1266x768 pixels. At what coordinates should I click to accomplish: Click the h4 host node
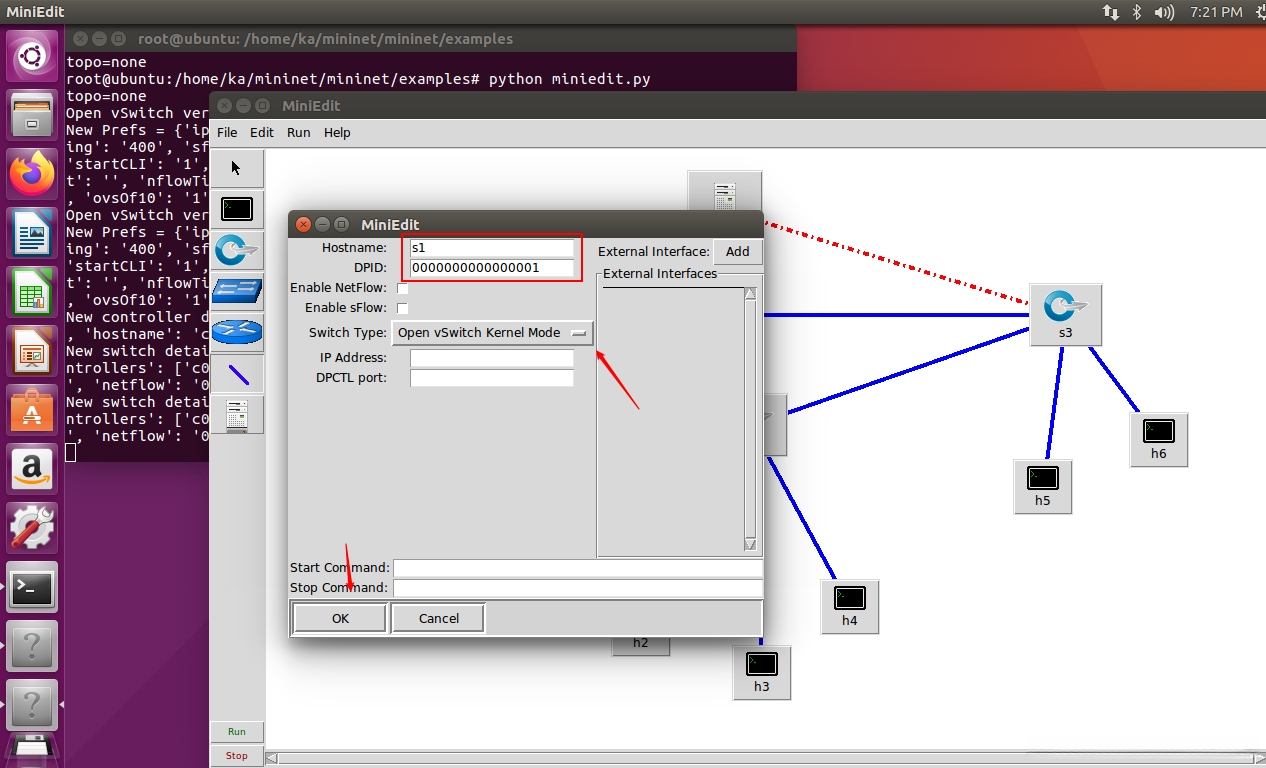849,606
